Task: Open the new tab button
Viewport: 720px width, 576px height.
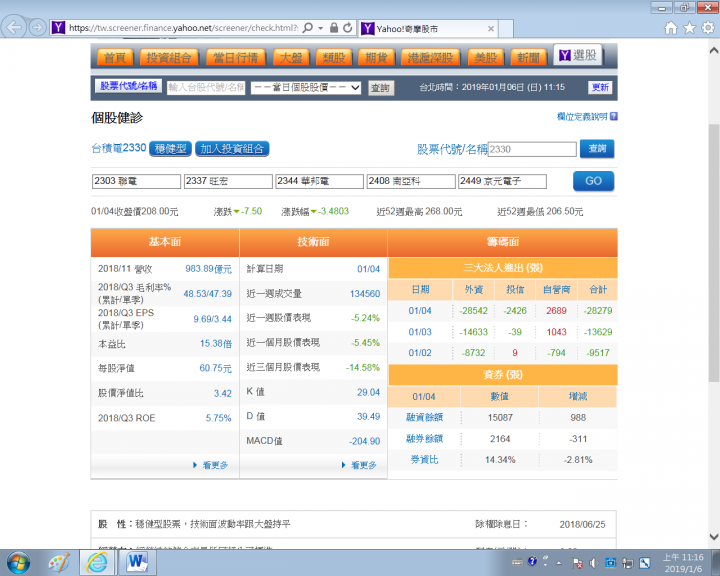Action: (506, 28)
